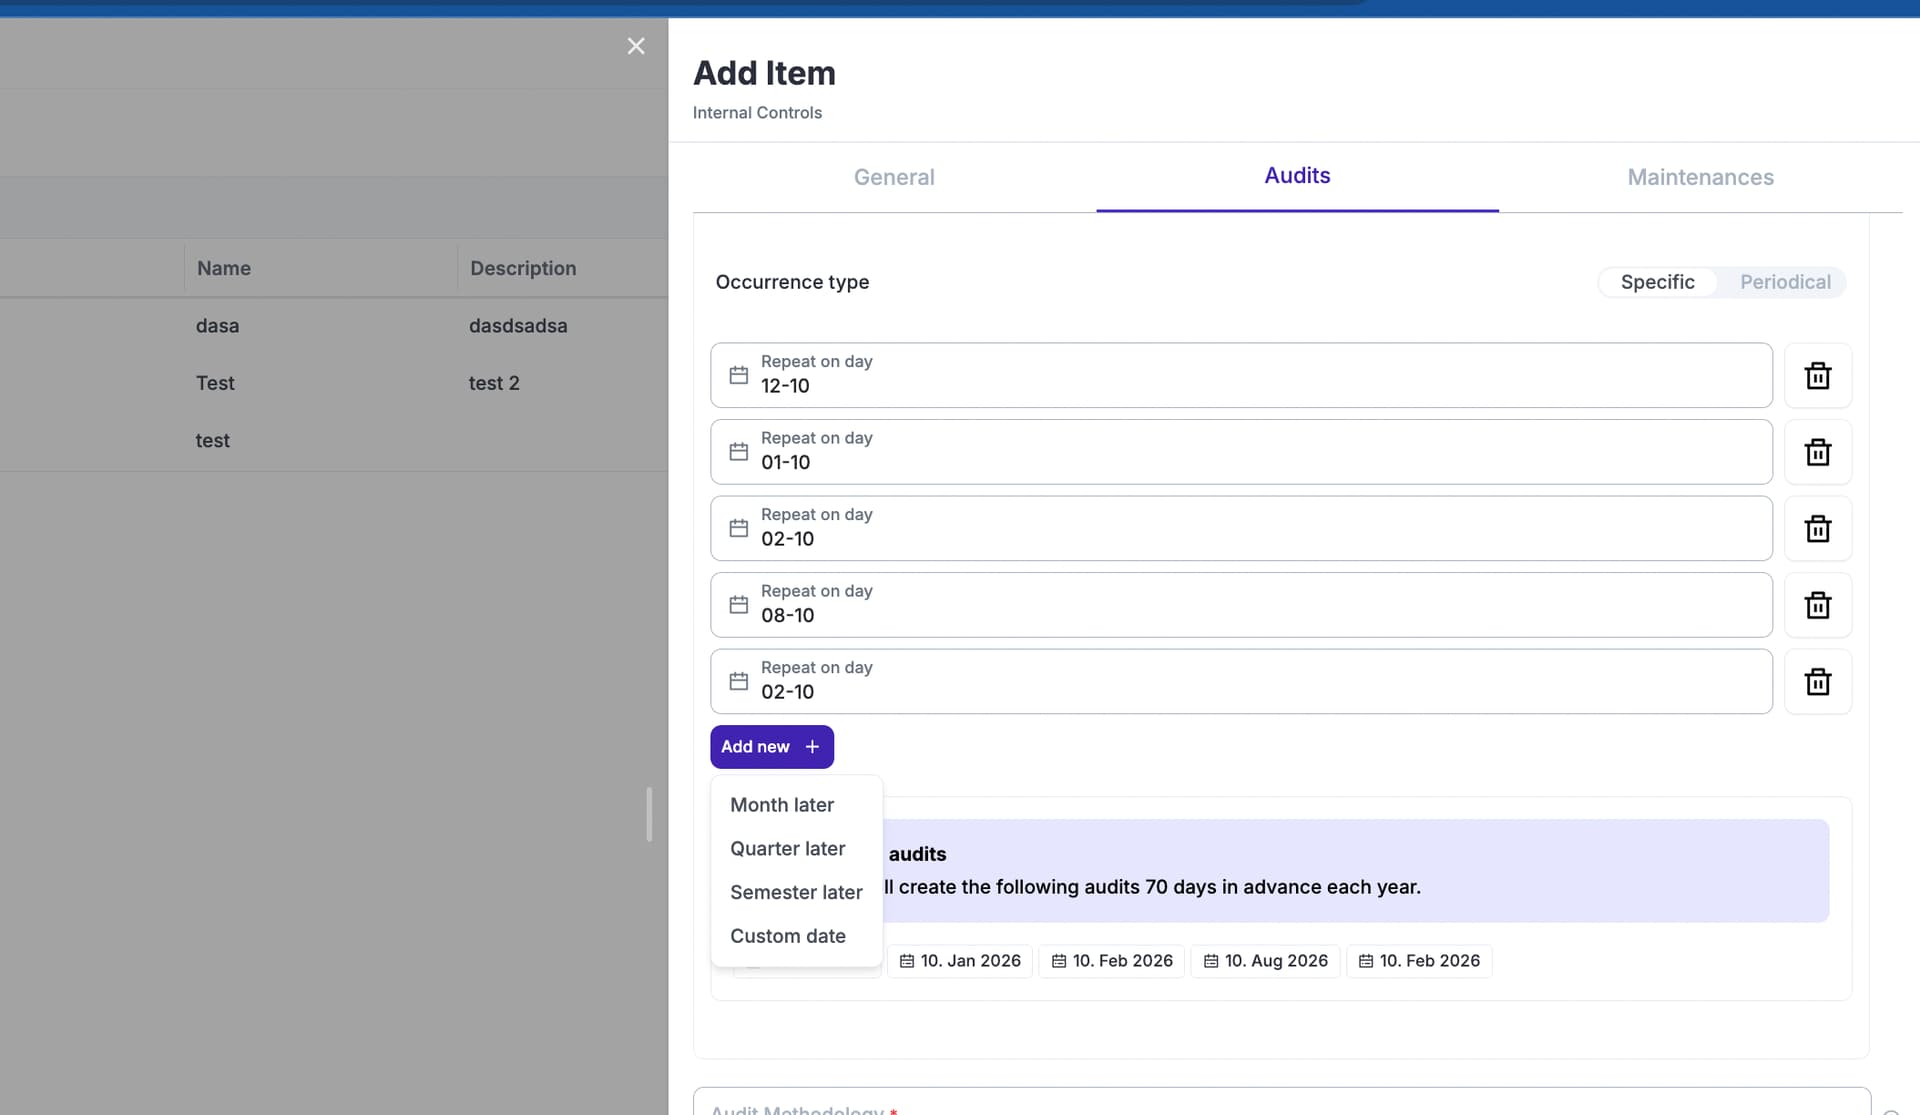
Task: Choose Month later from dropdown
Action: click(x=781, y=805)
